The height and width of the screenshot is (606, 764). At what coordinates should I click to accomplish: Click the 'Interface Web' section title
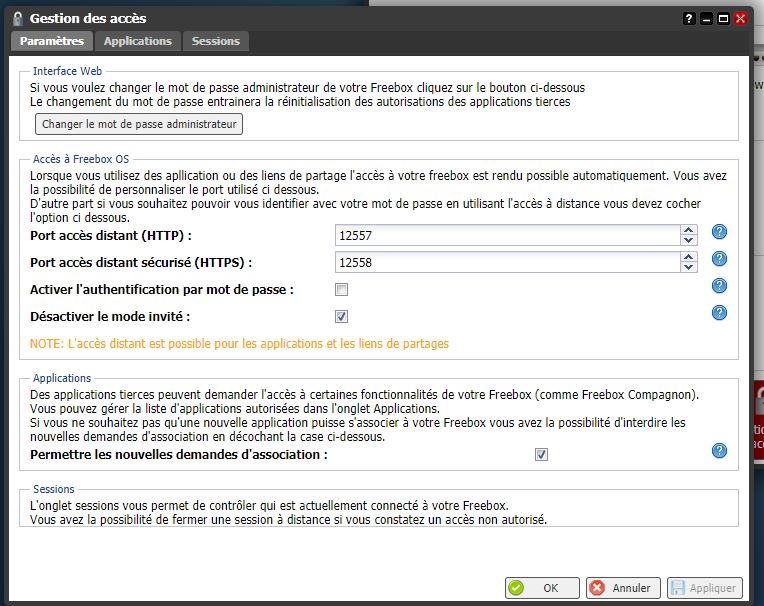[x=67, y=71]
